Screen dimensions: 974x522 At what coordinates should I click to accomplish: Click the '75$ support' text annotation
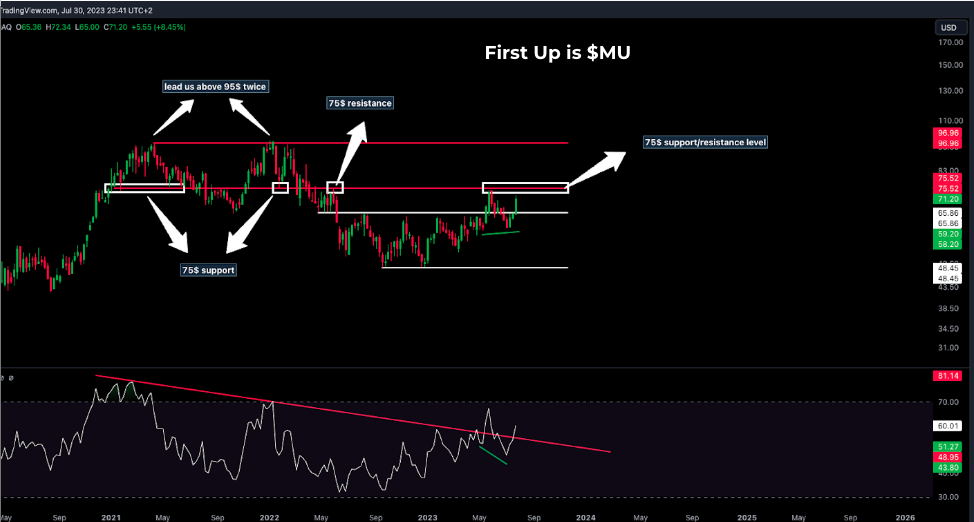(209, 270)
